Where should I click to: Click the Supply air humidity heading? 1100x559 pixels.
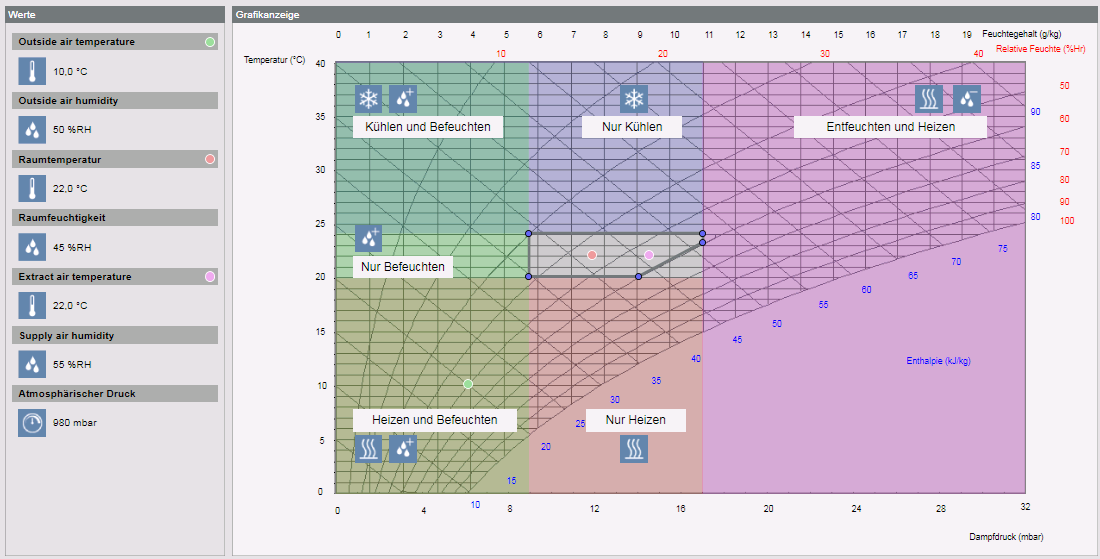coord(115,335)
